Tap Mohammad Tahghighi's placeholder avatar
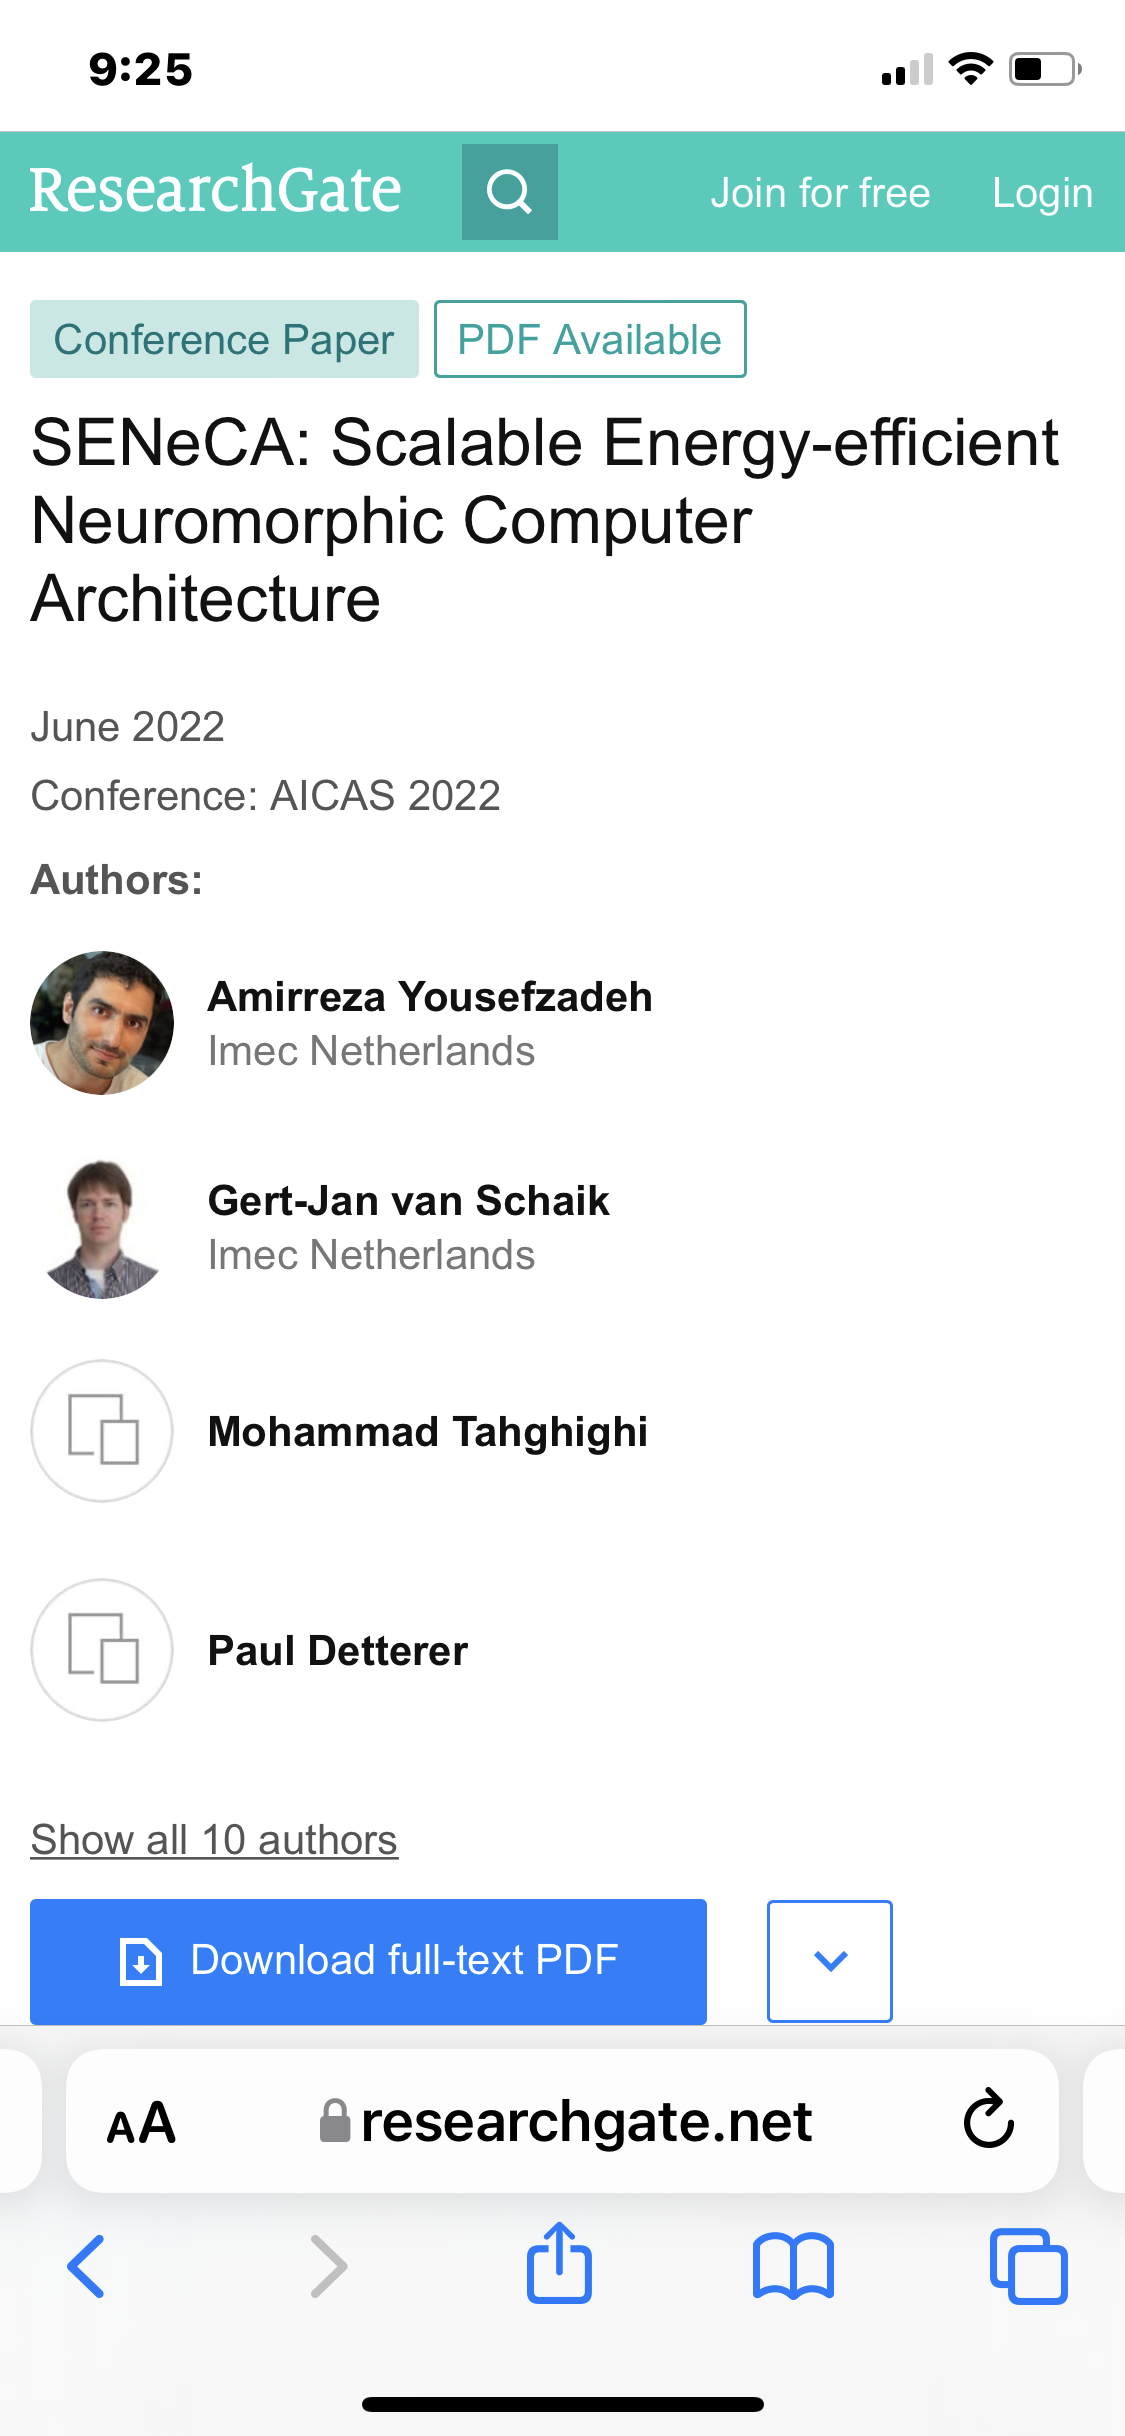Viewport: 1125px width, 2436px height. click(102, 1430)
